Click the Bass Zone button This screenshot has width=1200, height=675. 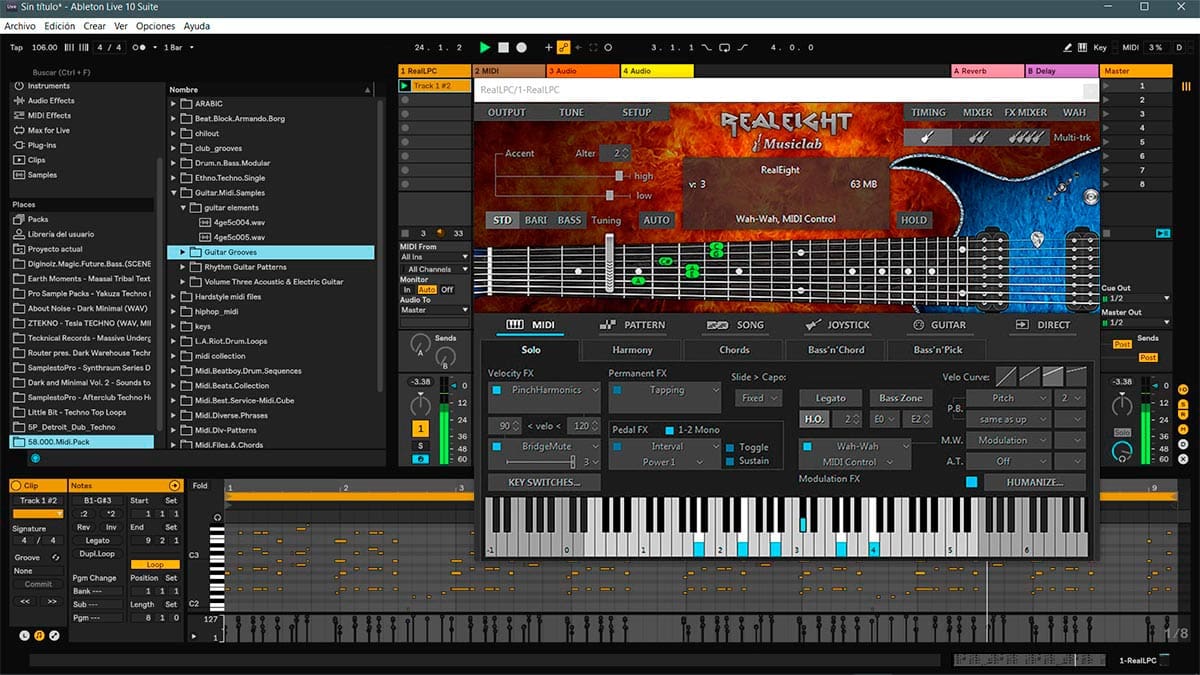900,398
